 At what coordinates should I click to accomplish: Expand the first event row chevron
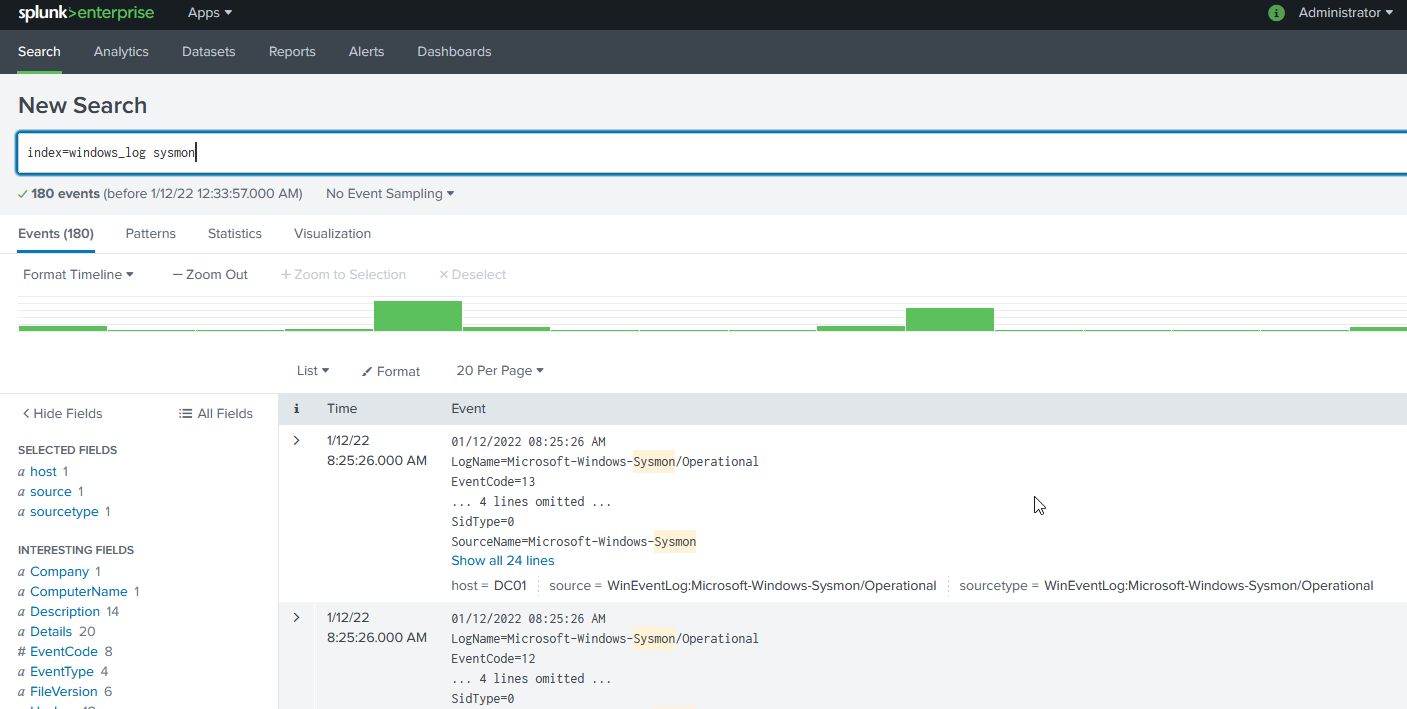pos(296,441)
